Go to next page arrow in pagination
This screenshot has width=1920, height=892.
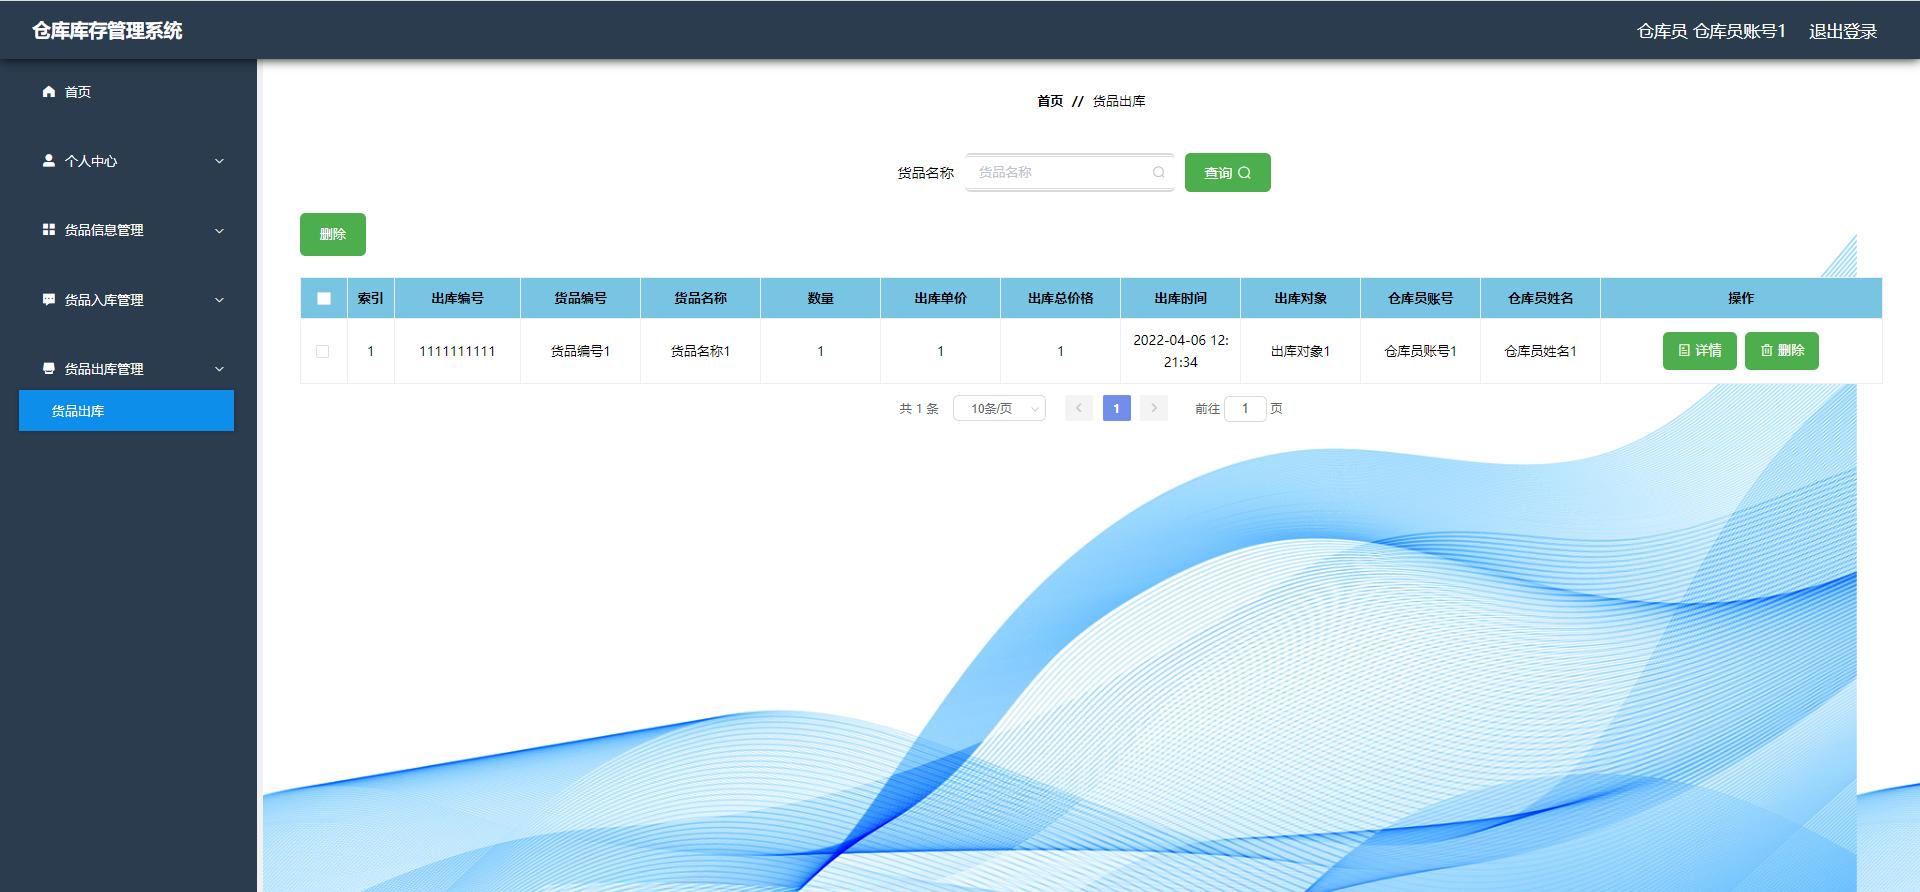click(x=1154, y=408)
